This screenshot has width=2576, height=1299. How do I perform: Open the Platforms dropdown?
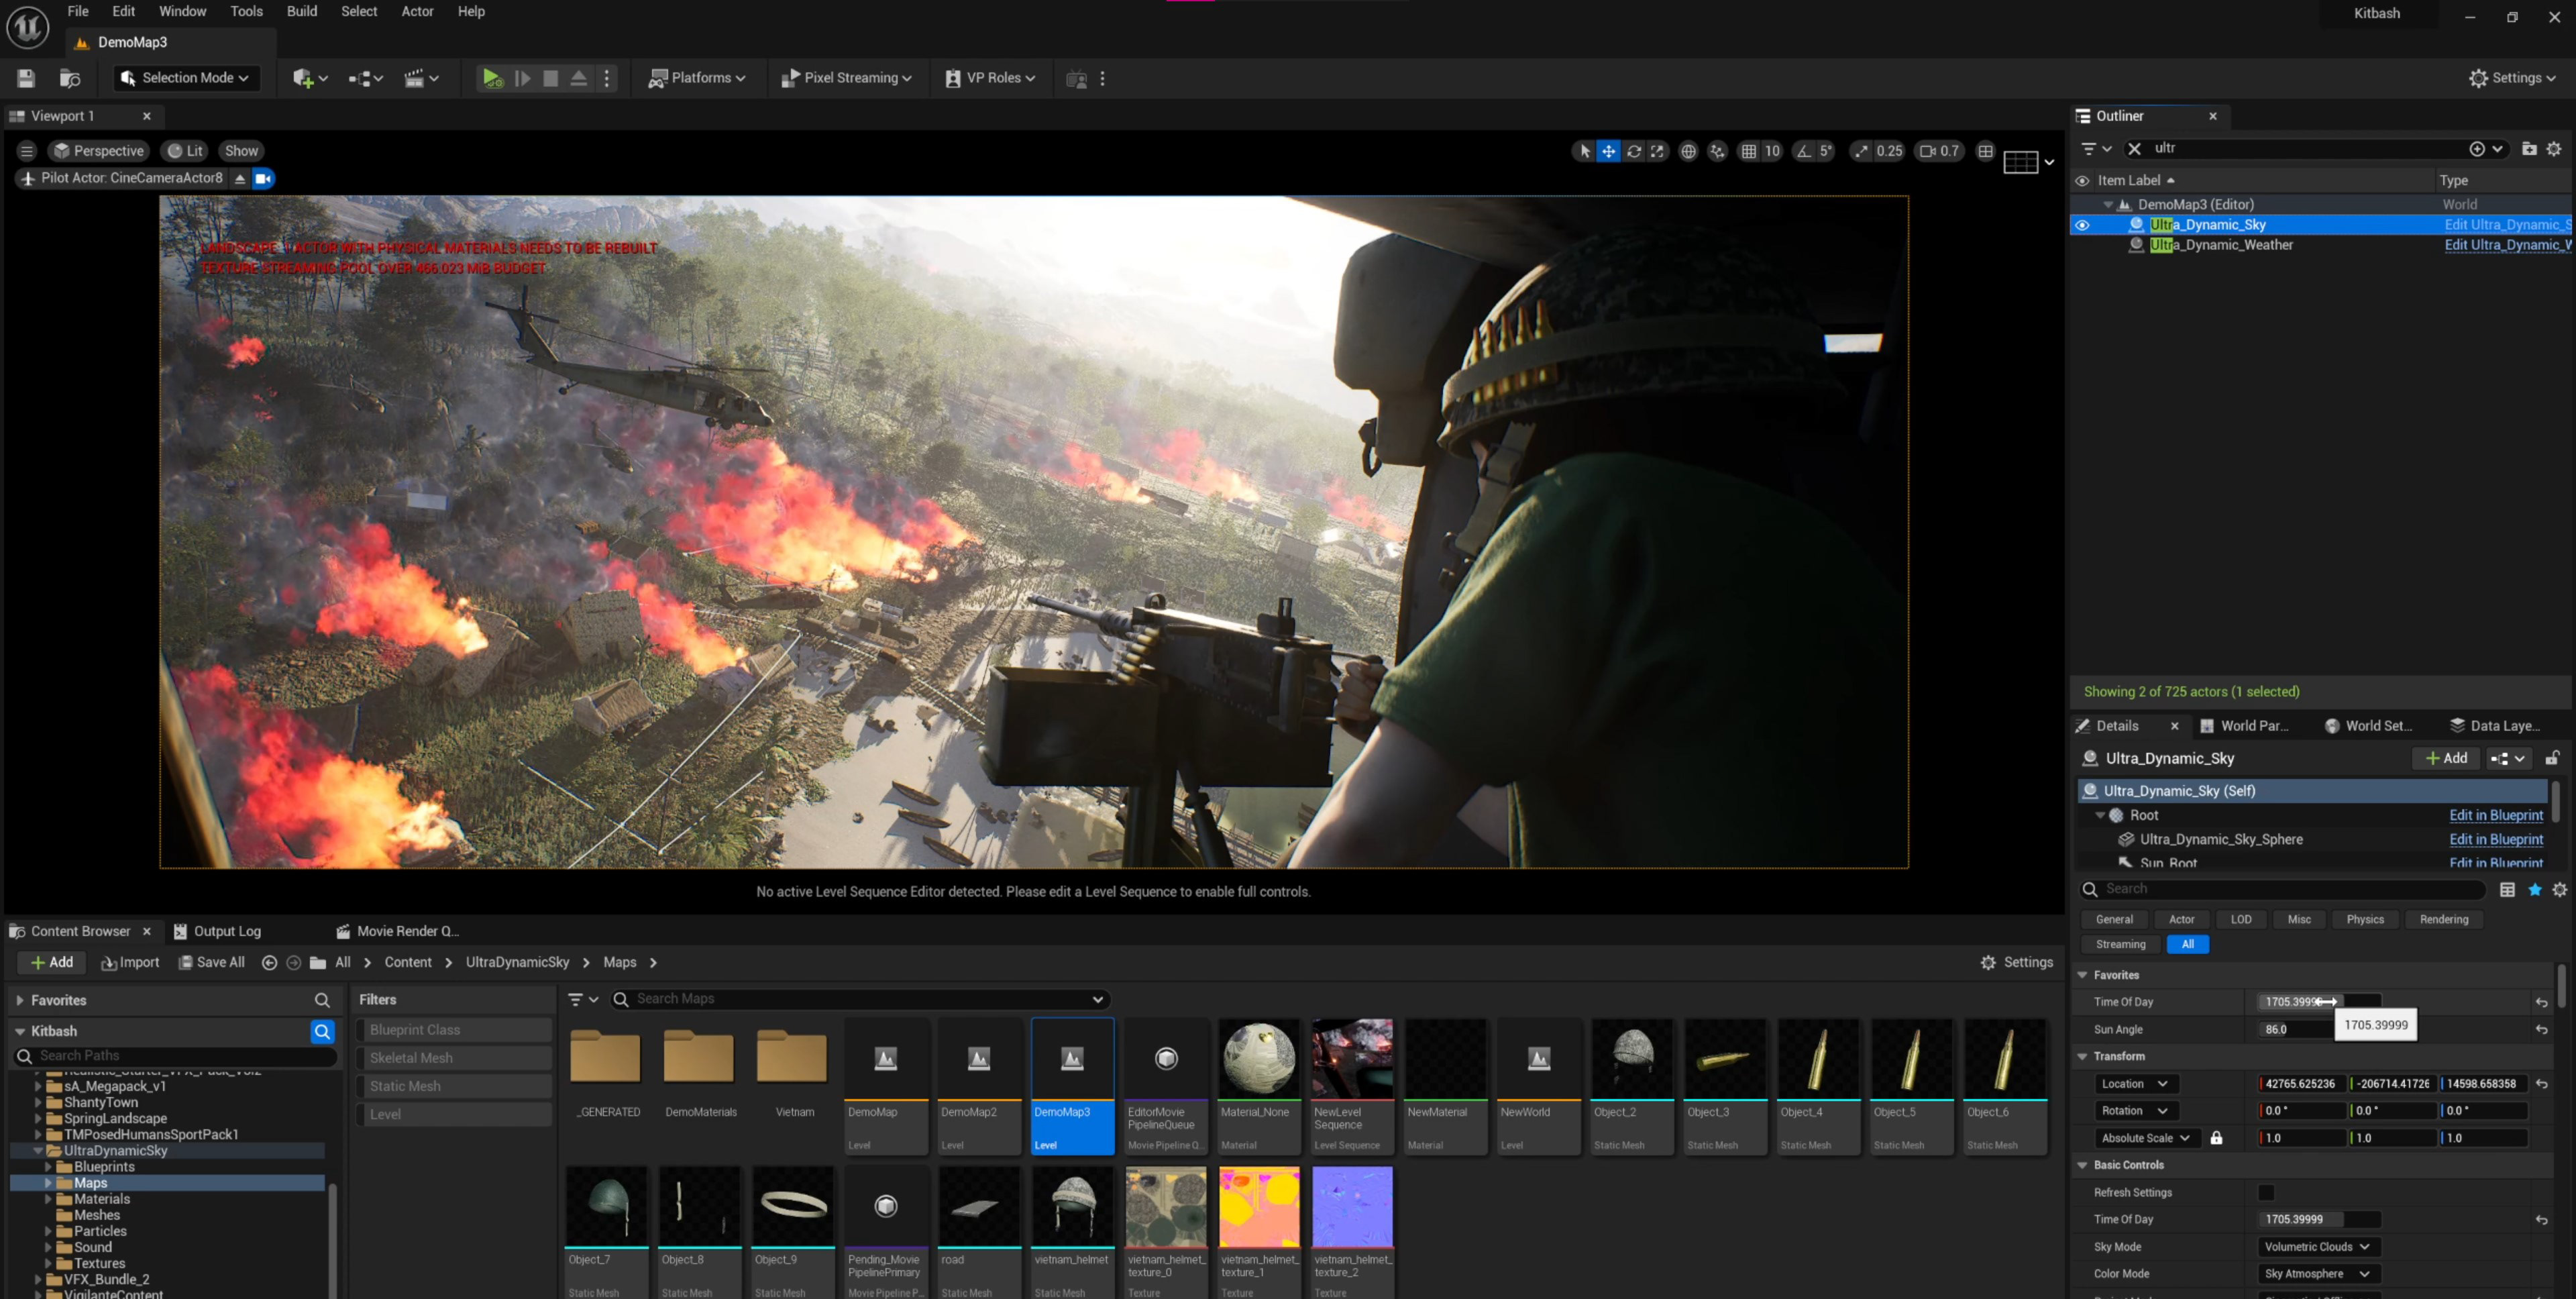[697, 78]
